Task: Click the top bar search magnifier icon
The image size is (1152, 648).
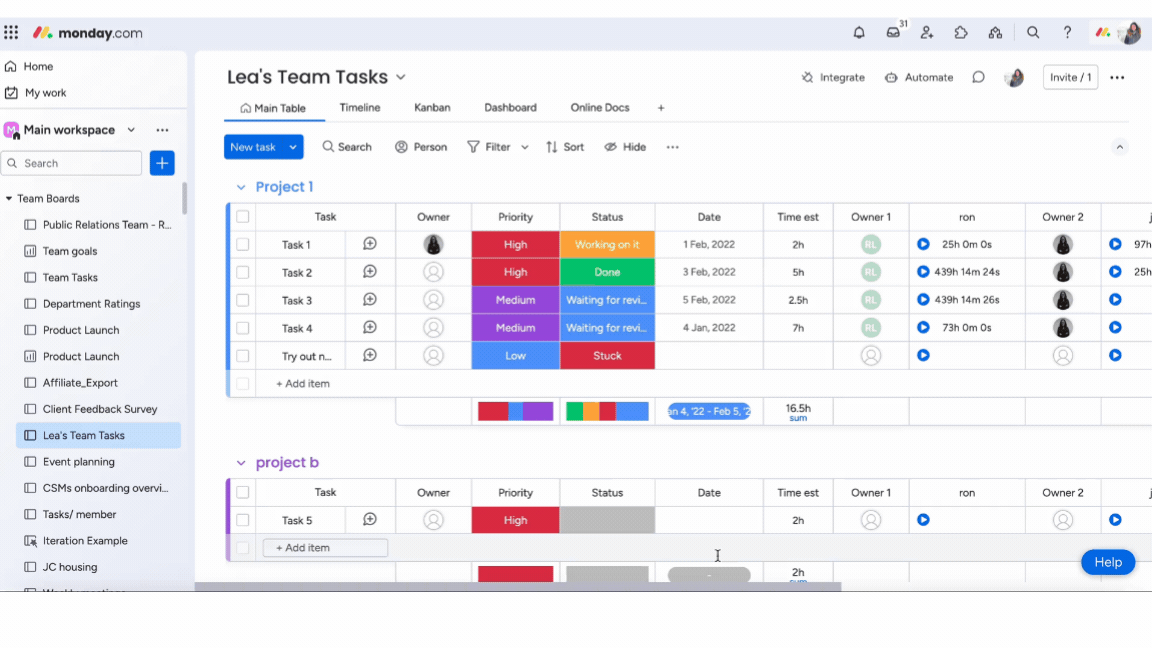Action: click(x=1033, y=32)
